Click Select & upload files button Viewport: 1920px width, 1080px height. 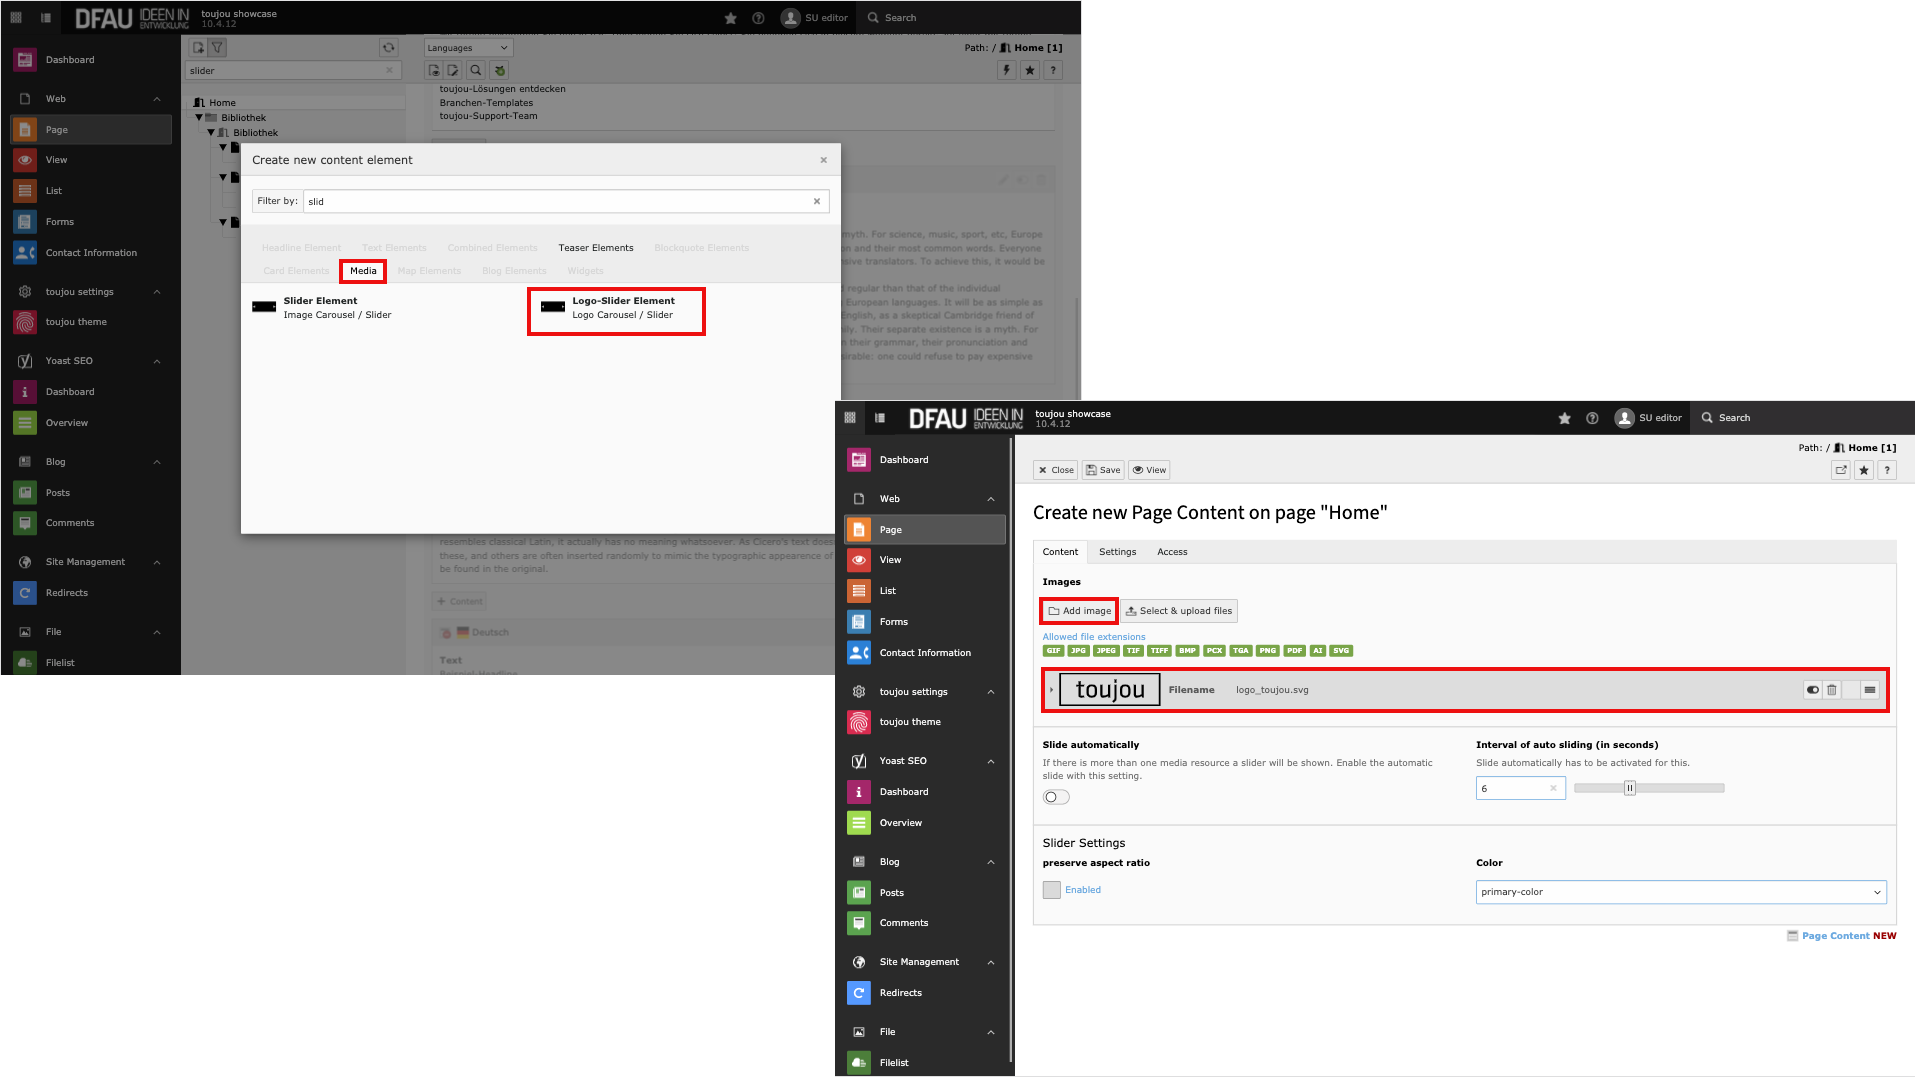(1179, 611)
